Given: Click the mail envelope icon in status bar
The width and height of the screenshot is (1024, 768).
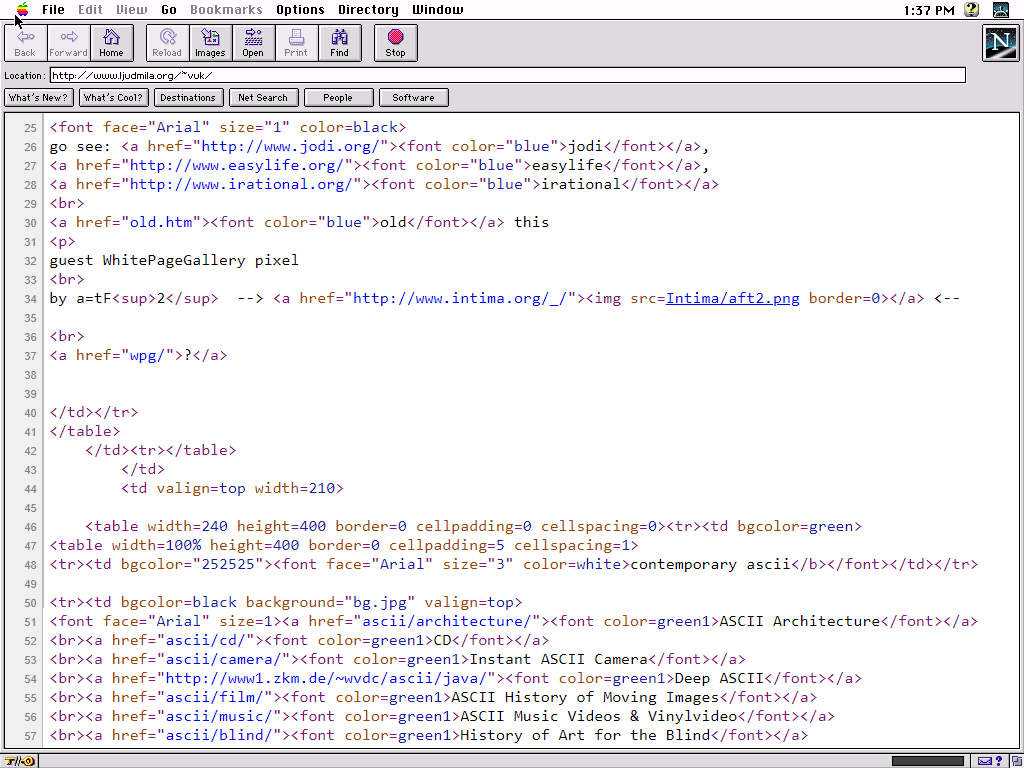Looking at the screenshot, I should (x=985, y=761).
